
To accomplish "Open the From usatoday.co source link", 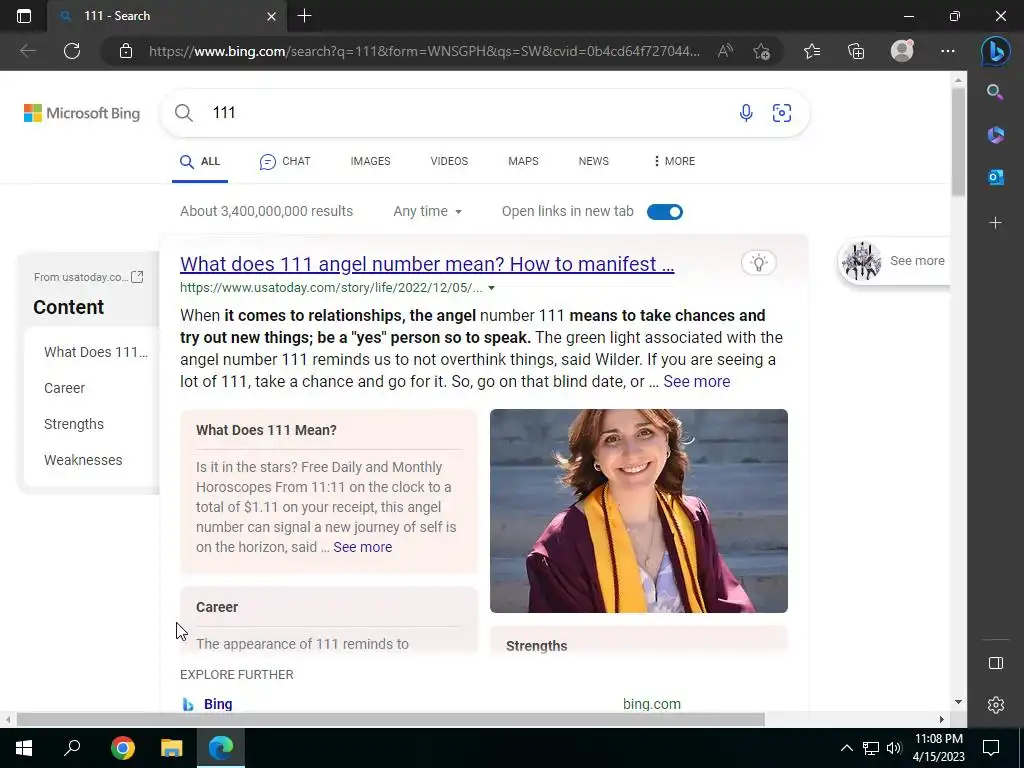I will tap(88, 277).
